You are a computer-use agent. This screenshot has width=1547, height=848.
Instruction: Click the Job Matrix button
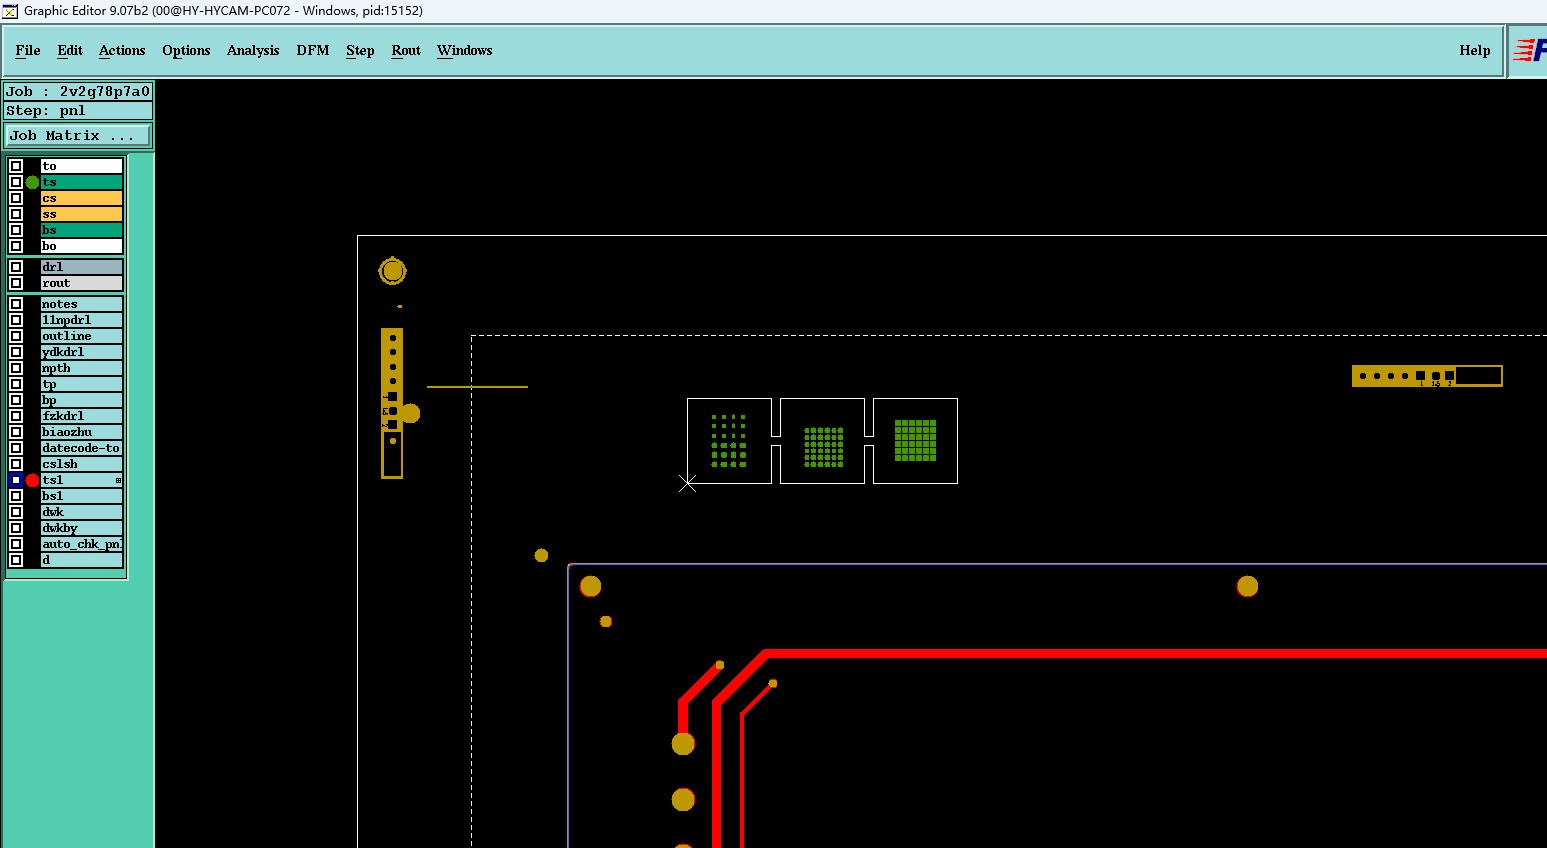click(79, 135)
